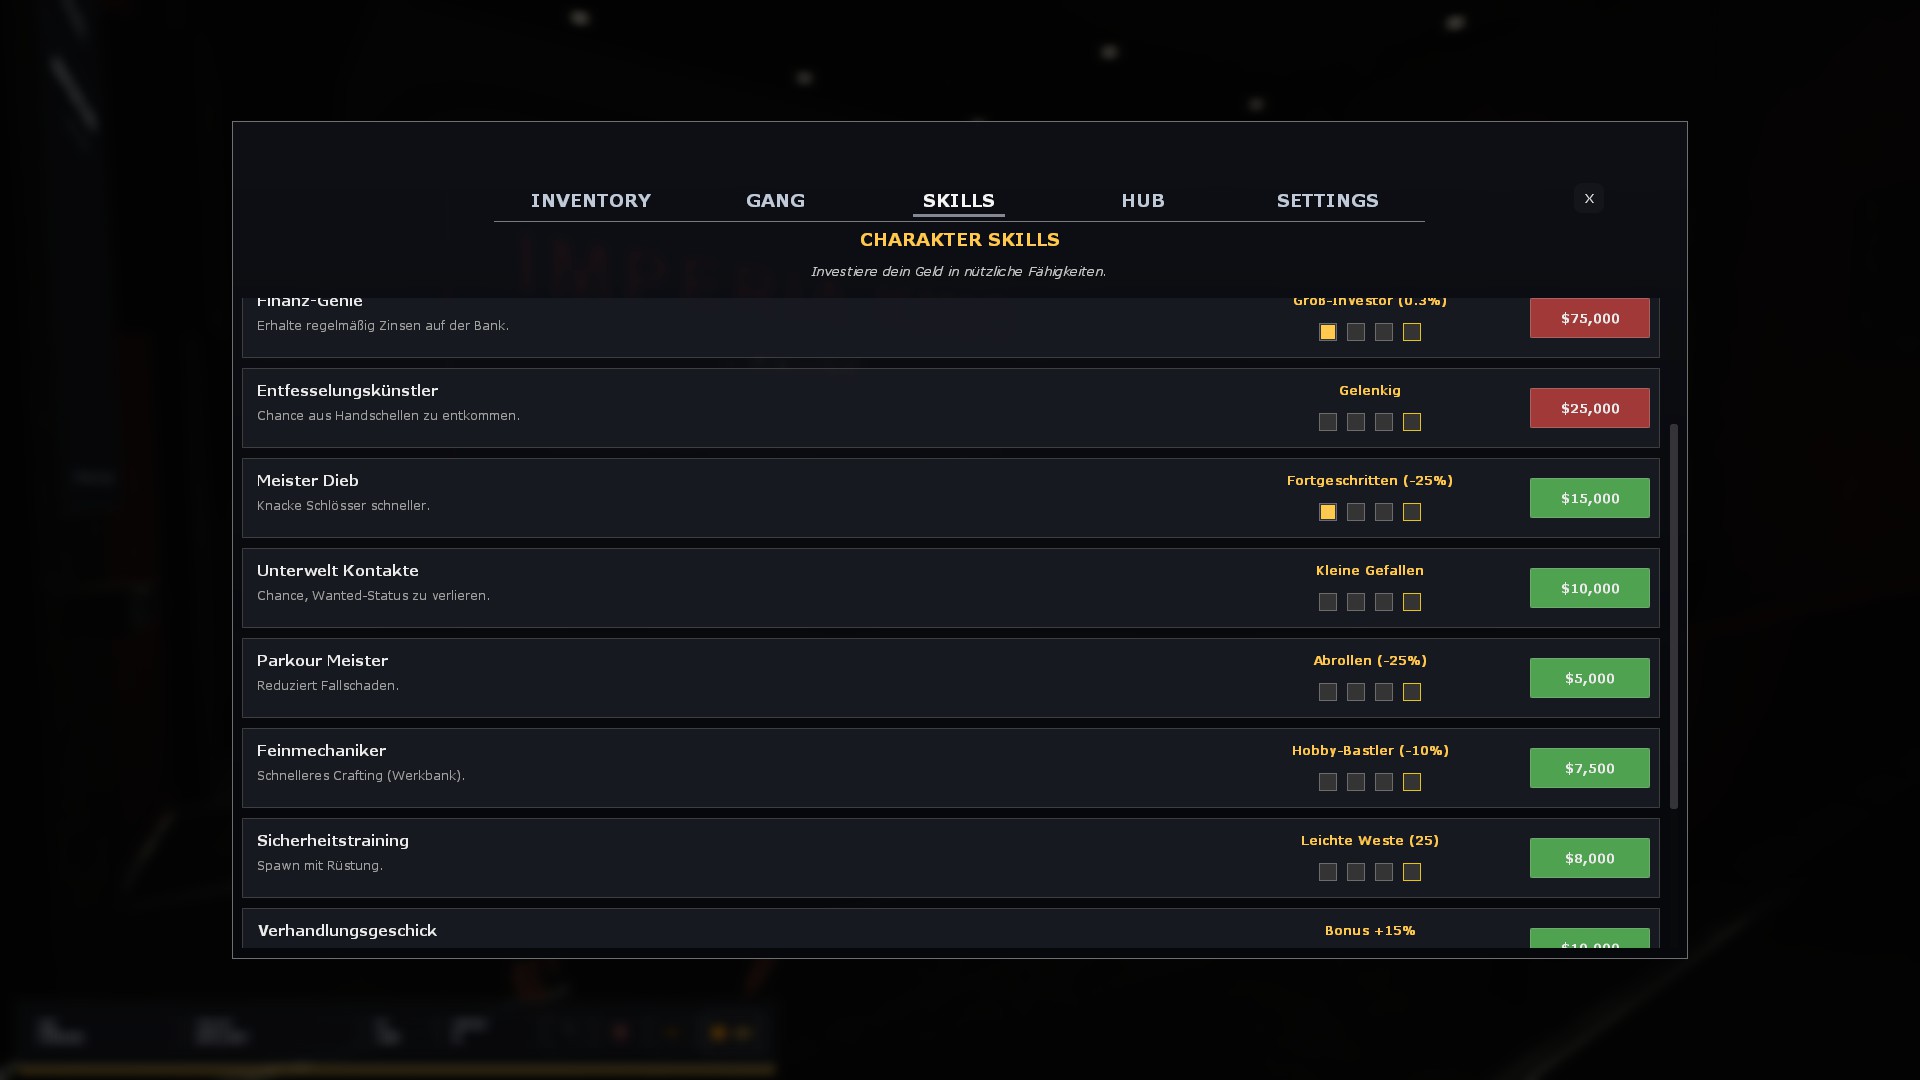
Task: Purchase Leichte Weste for $8,000
Action: click(1589, 857)
